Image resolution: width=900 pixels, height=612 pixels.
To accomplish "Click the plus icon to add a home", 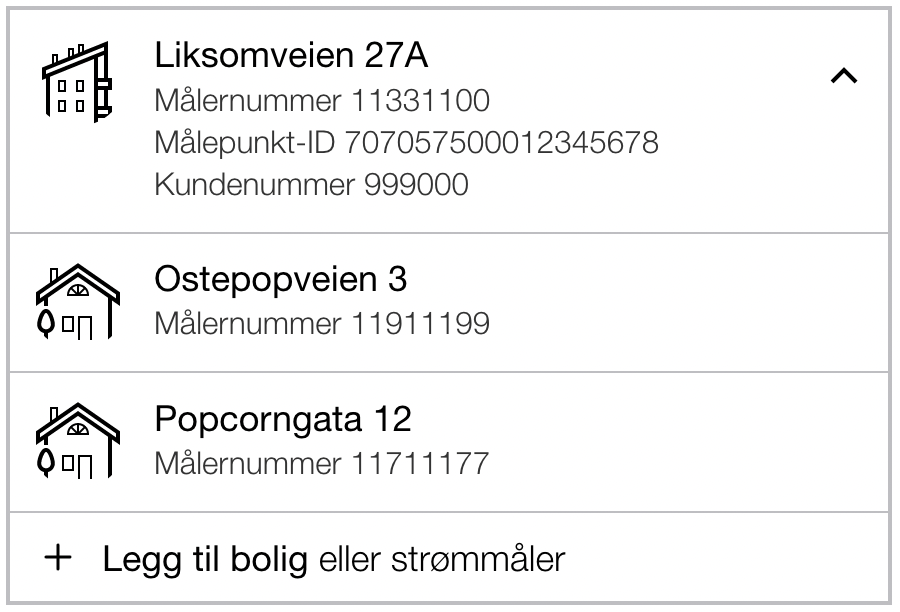I will 58,558.
